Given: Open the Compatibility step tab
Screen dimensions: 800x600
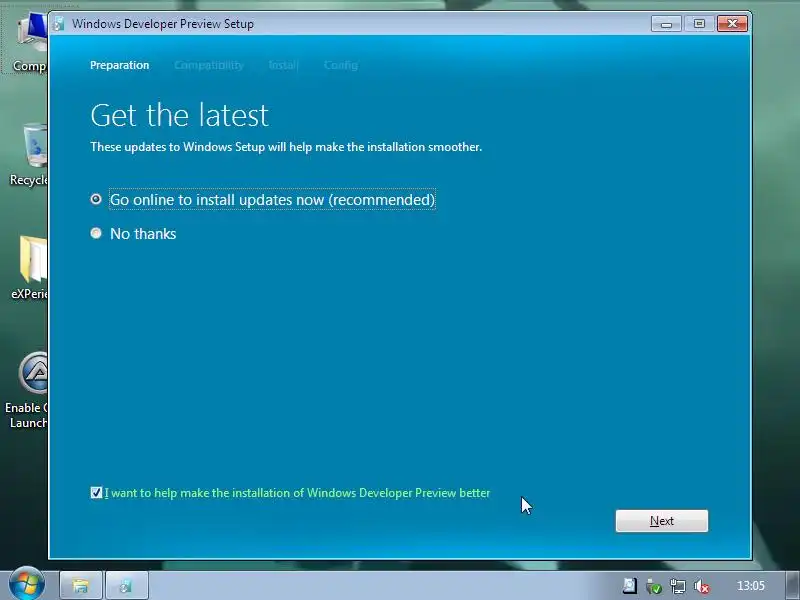Looking at the screenshot, I should coord(209,65).
